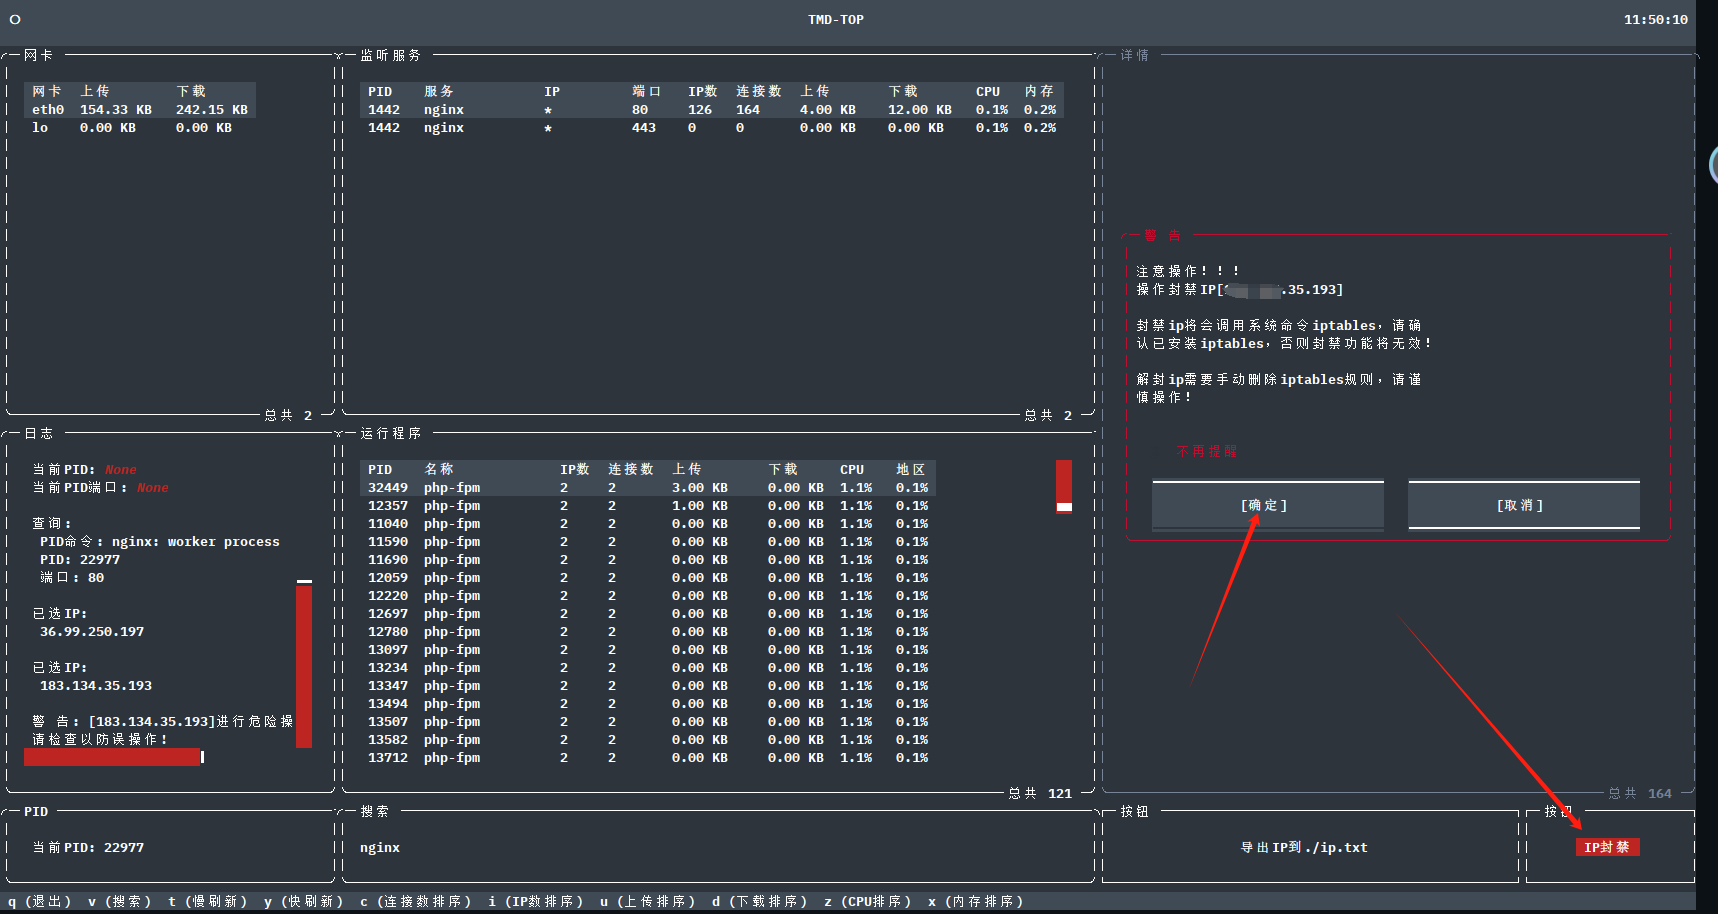Click the red bar at the bottom of 日志 panel
Viewport: 1718px width, 914px height.
point(113,757)
